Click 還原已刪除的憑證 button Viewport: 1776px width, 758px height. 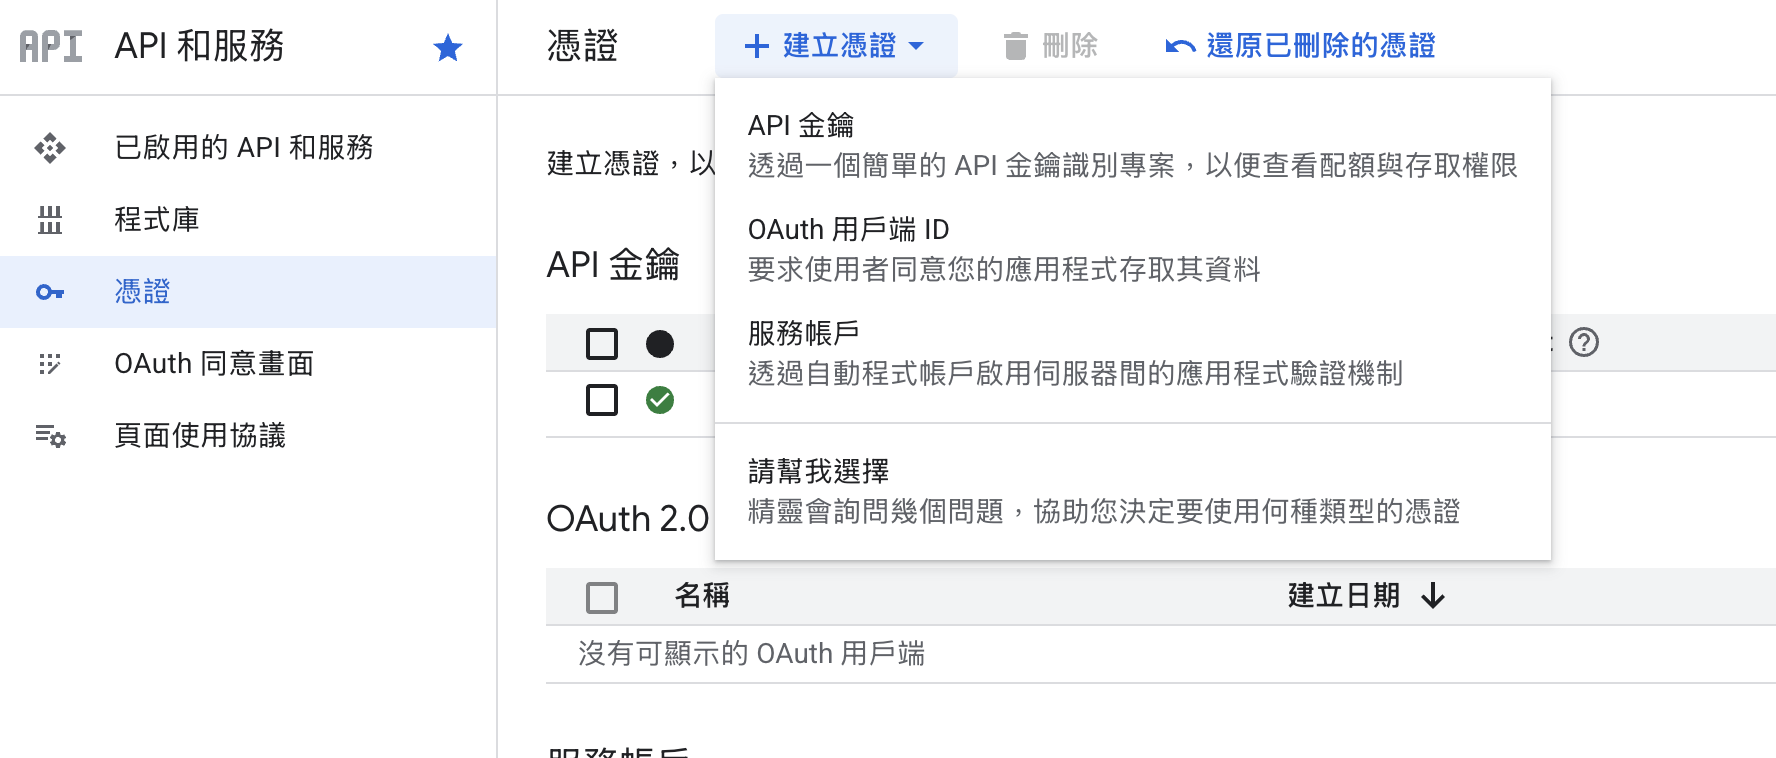[1301, 46]
